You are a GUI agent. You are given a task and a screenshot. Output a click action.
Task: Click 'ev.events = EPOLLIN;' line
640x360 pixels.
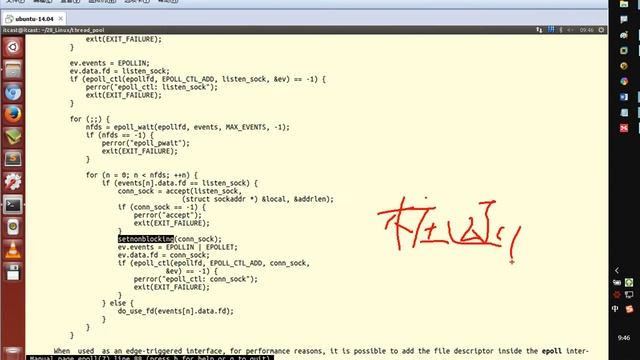110,63
